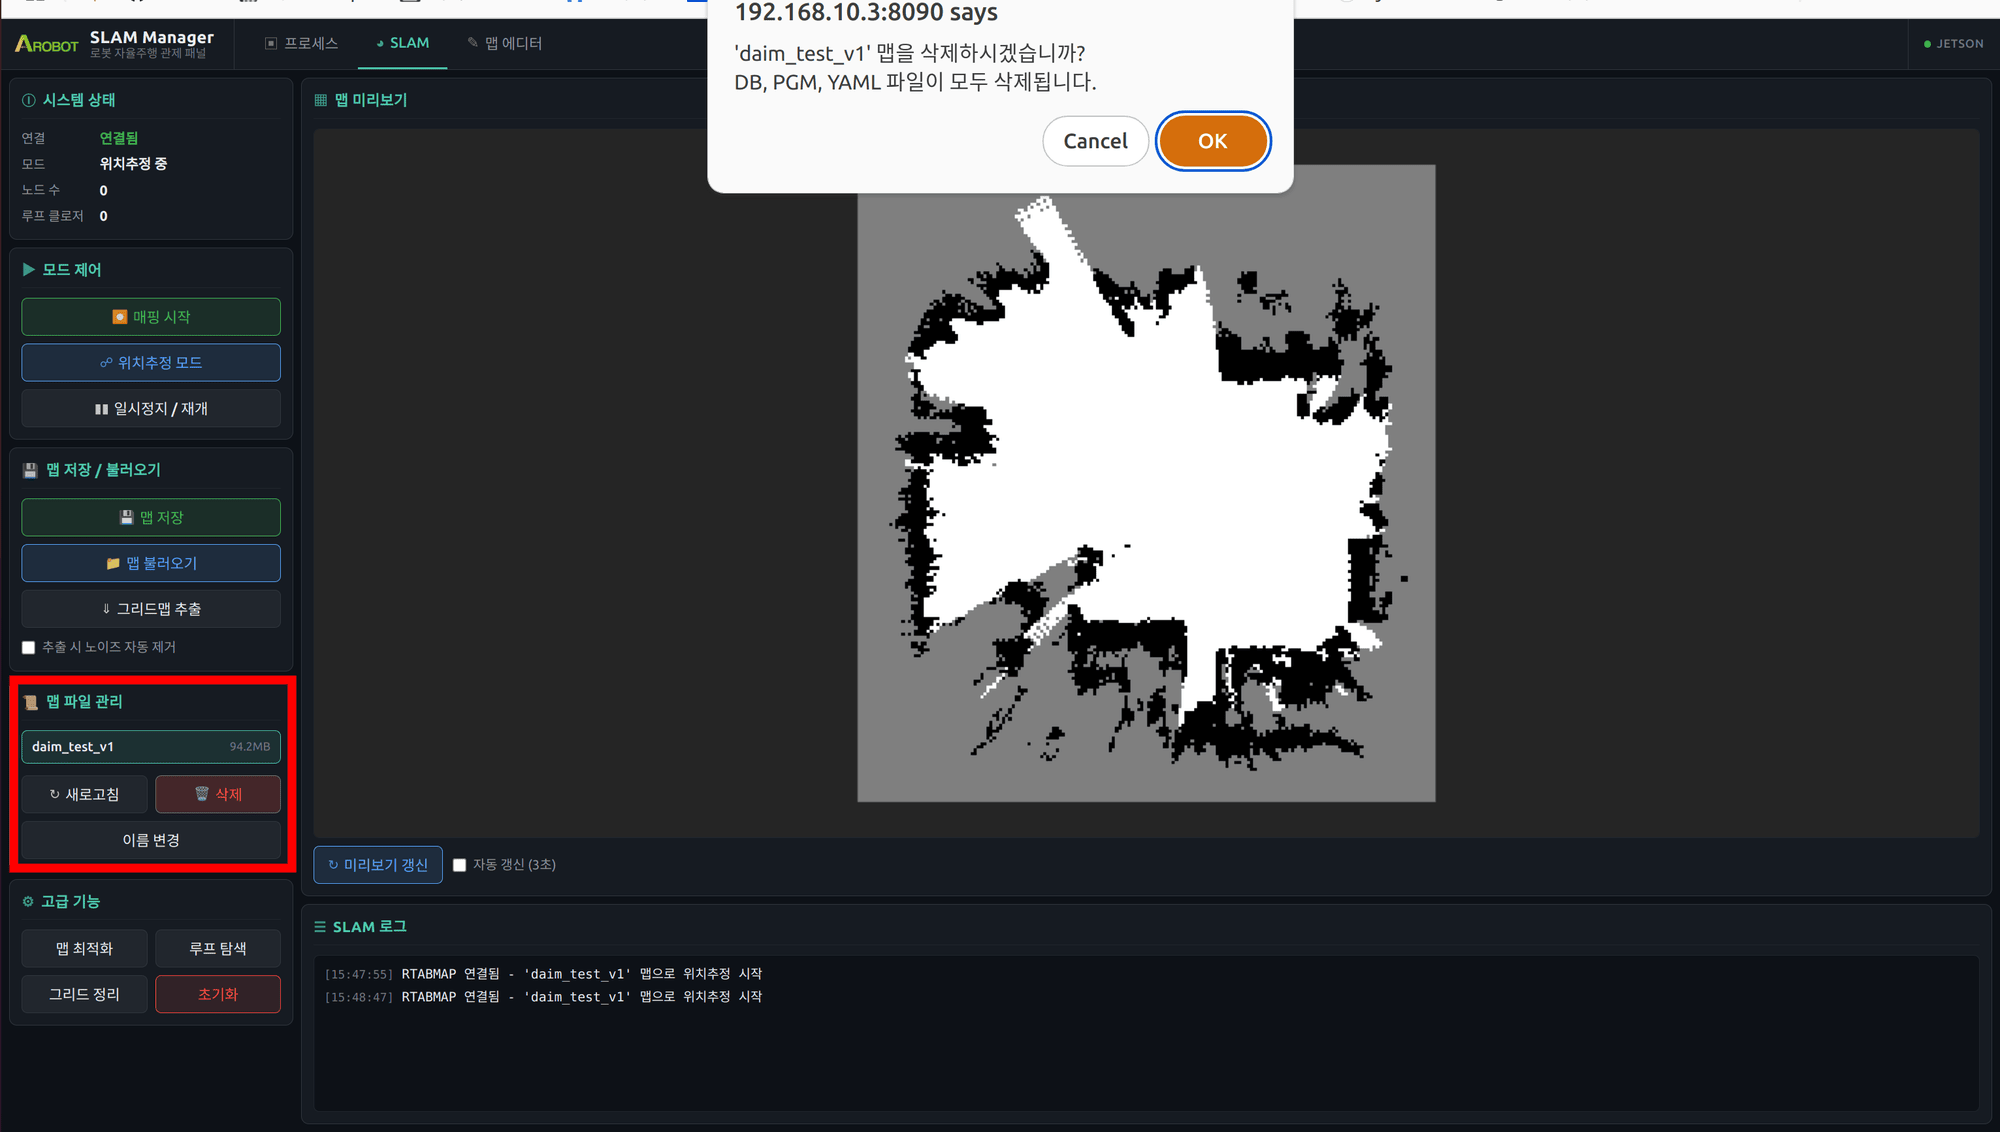Click the SLAM 로그 list icon

coord(320,927)
